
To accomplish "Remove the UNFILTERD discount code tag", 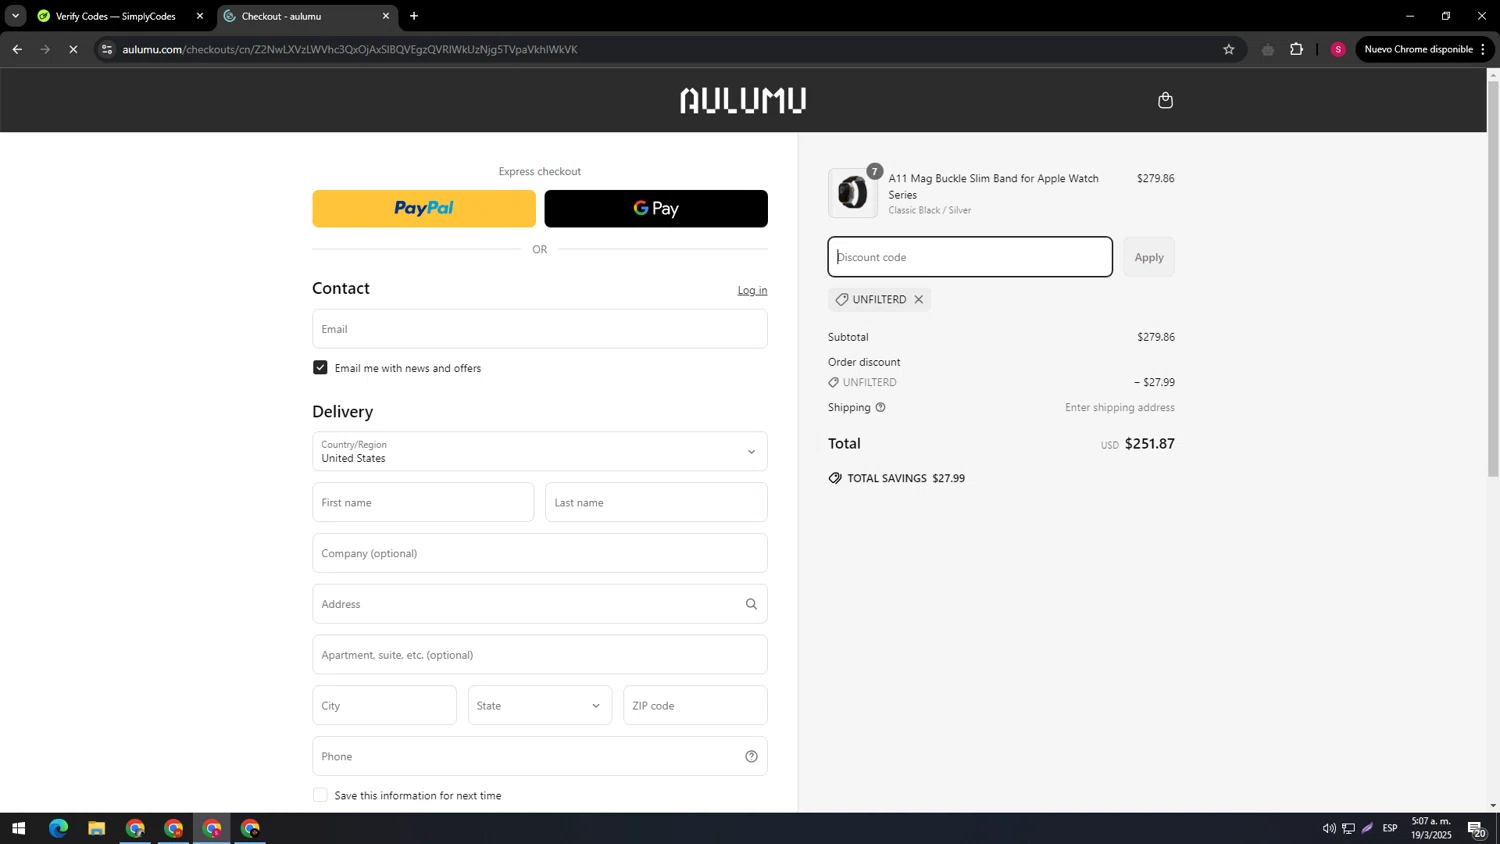I will pyautogui.click(x=918, y=300).
